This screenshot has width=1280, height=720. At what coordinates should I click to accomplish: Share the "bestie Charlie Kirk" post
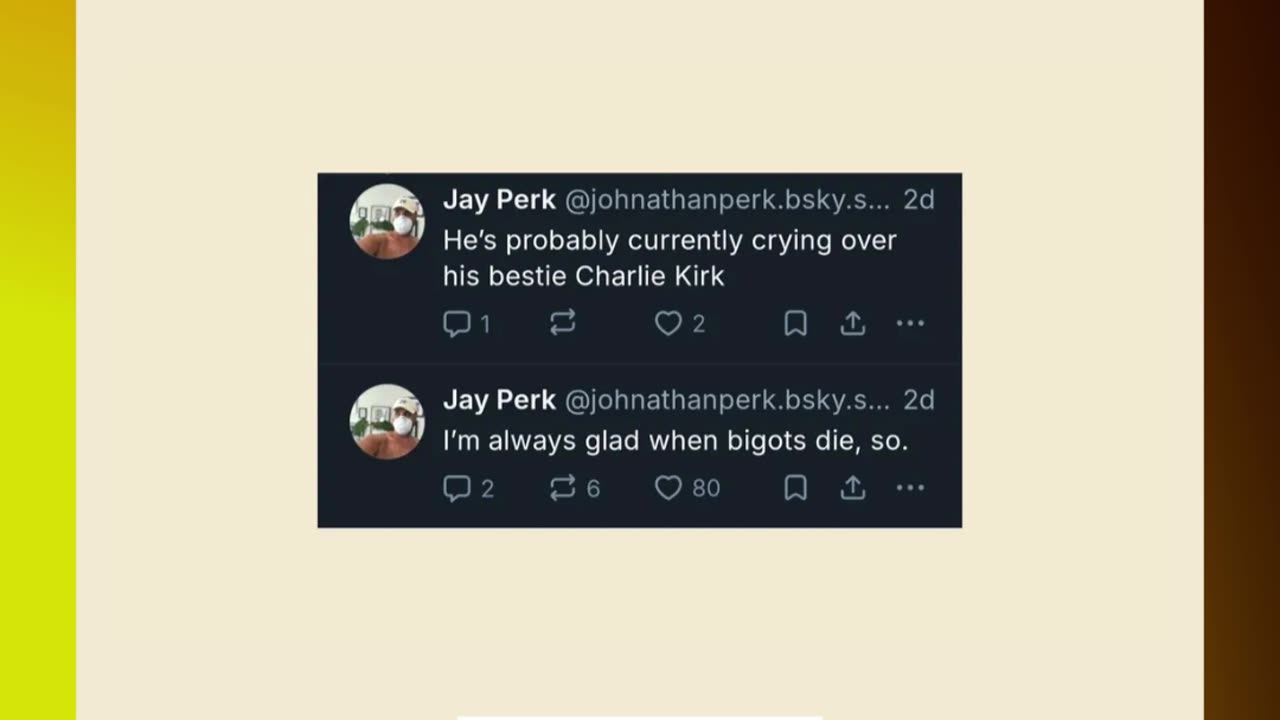pyautogui.click(x=852, y=323)
